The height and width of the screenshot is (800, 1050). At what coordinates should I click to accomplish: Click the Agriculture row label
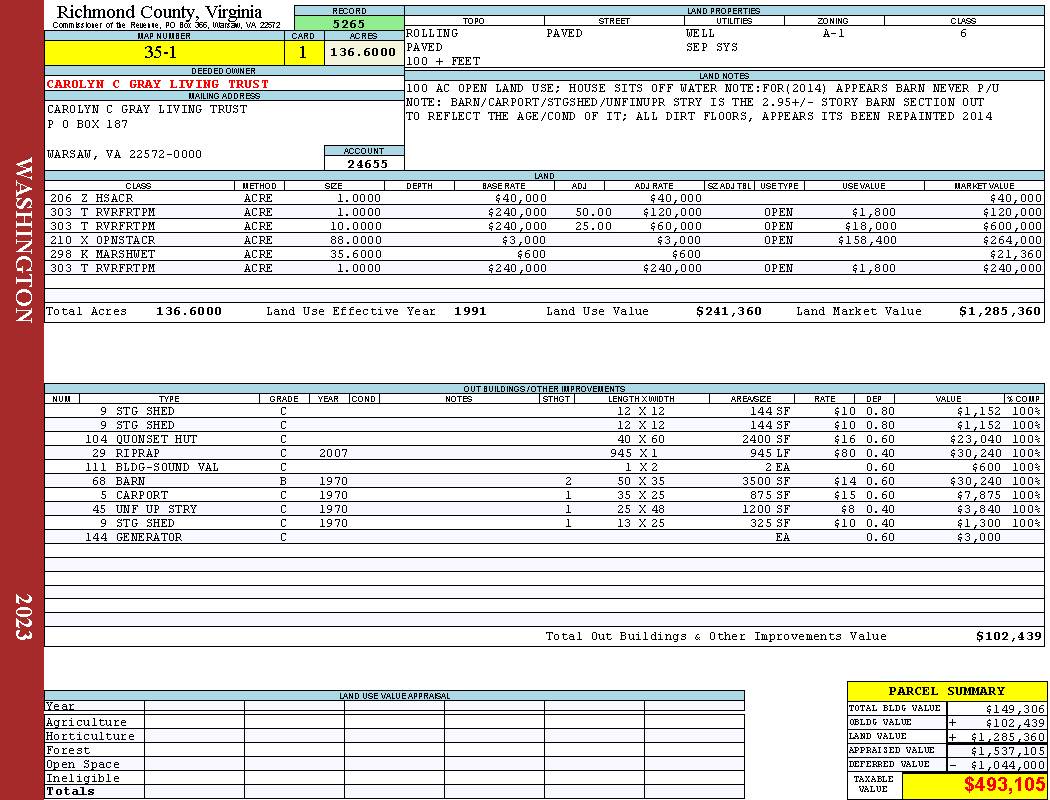click(x=86, y=722)
